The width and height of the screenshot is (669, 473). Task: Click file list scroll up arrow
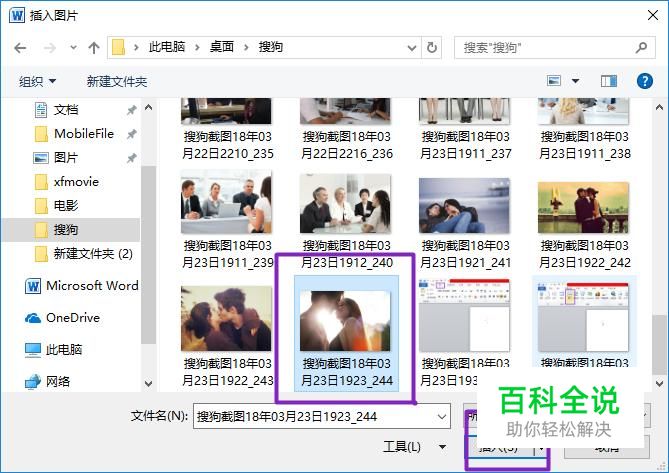click(x=659, y=107)
